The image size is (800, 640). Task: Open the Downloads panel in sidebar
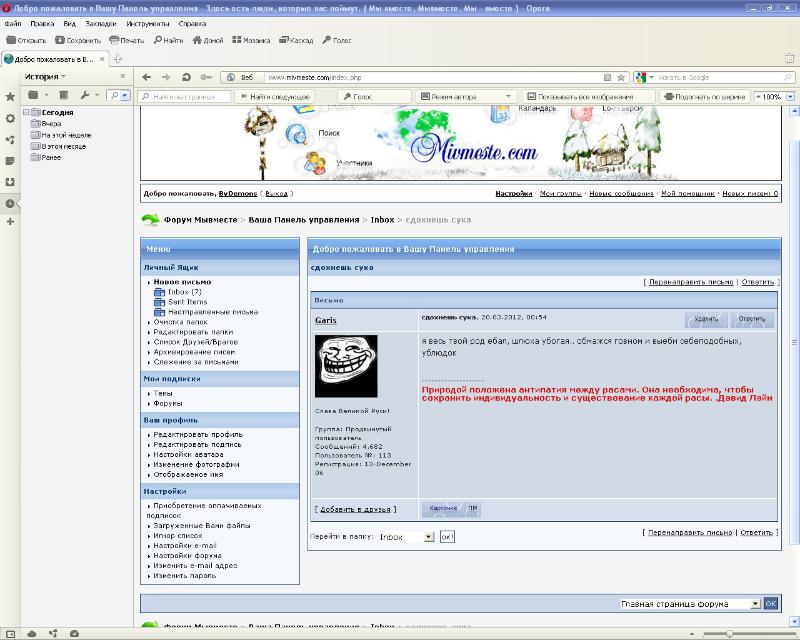click(x=10, y=181)
